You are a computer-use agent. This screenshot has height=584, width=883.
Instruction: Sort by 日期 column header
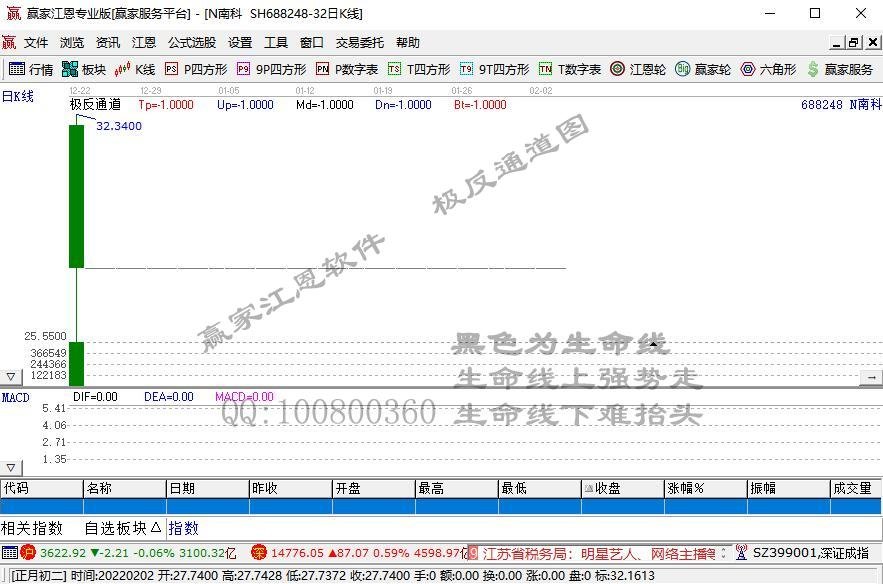(208, 488)
